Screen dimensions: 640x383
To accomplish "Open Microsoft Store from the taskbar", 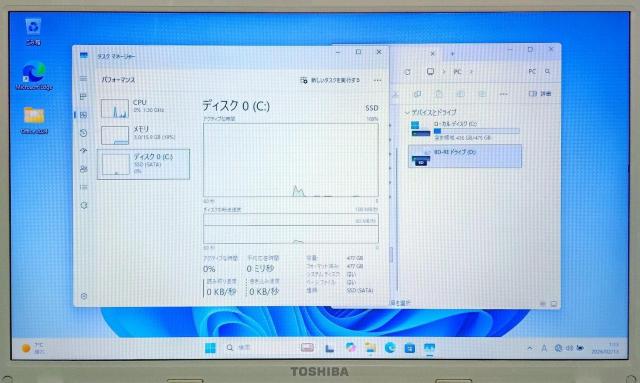I will point(409,348).
